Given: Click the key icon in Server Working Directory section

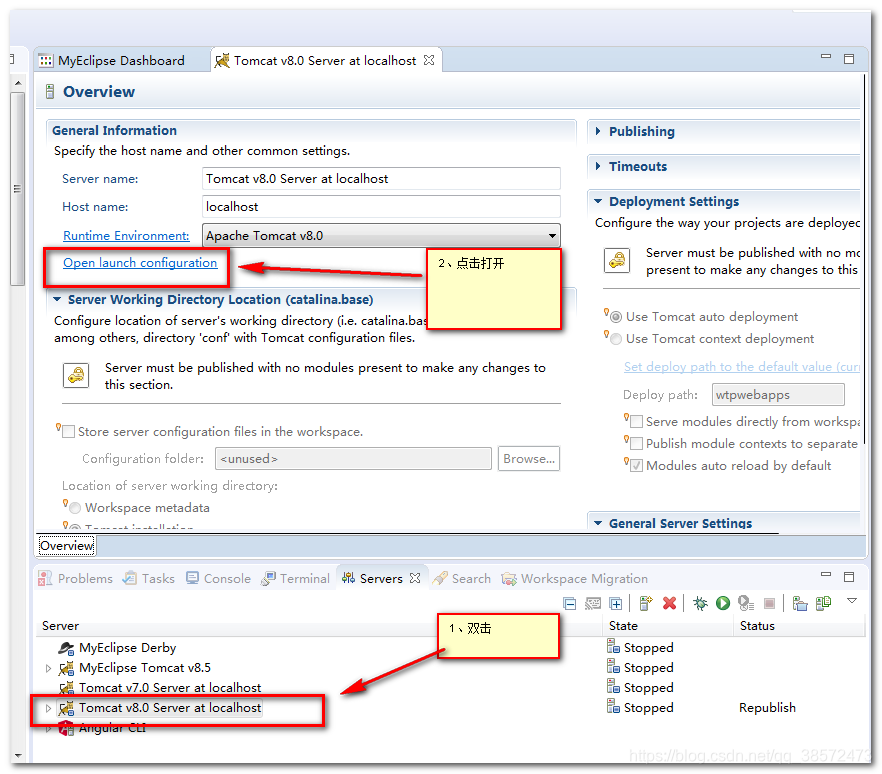Looking at the screenshot, I should 76,375.
